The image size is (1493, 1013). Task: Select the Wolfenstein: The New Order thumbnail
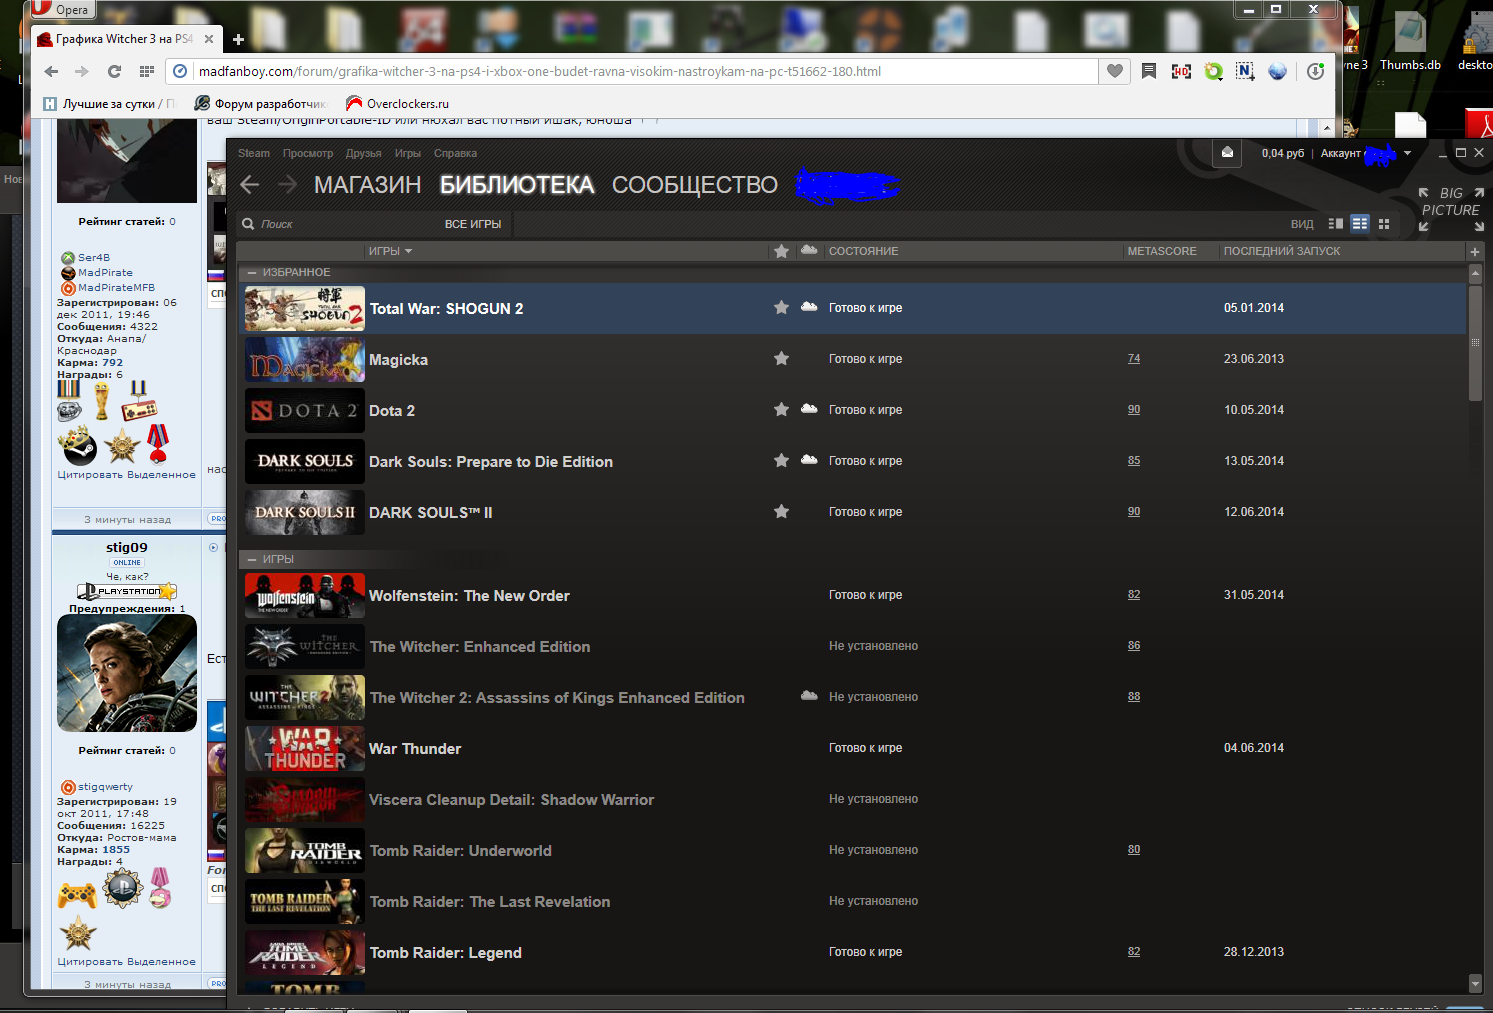(305, 596)
